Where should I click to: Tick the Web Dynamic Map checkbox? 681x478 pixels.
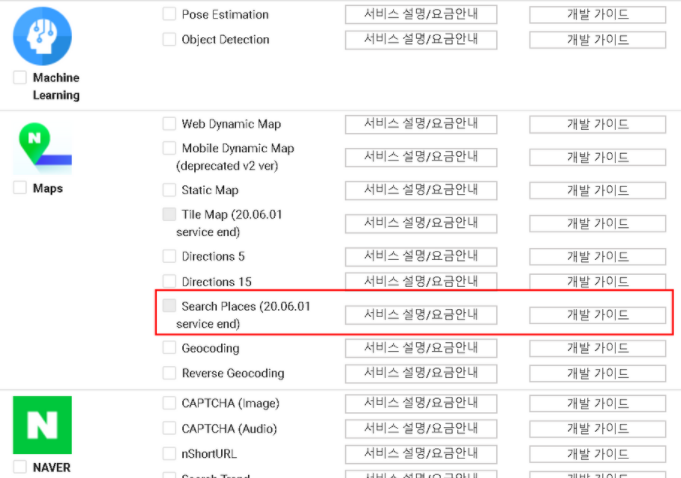pos(169,124)
